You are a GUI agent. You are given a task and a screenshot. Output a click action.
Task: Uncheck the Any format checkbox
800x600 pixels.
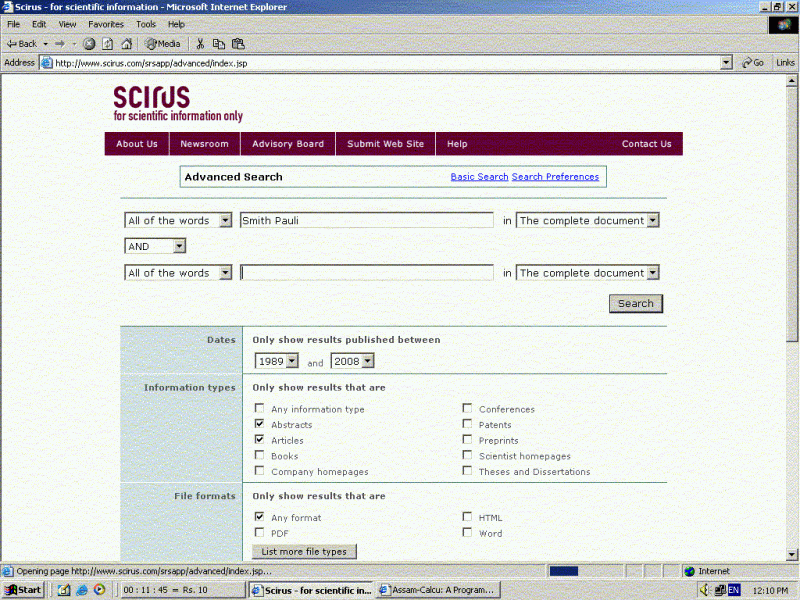pos(259,517)
